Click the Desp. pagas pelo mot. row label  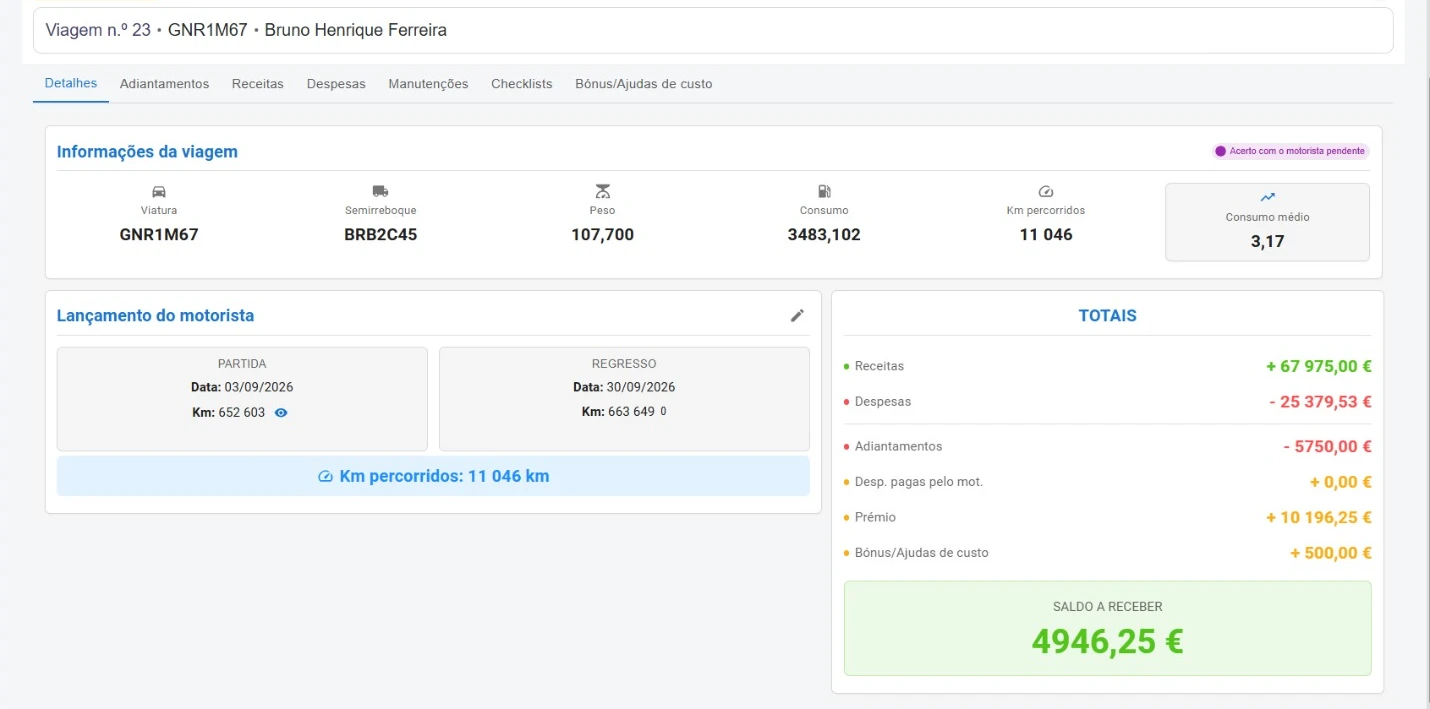click(919, 482)
